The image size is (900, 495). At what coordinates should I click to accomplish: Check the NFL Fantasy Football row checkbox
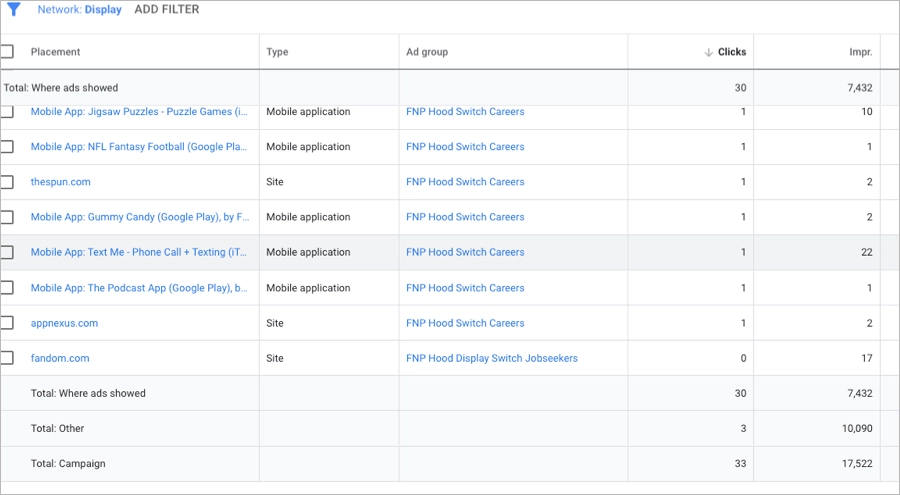pyautogui.click(x=7, y=147)
